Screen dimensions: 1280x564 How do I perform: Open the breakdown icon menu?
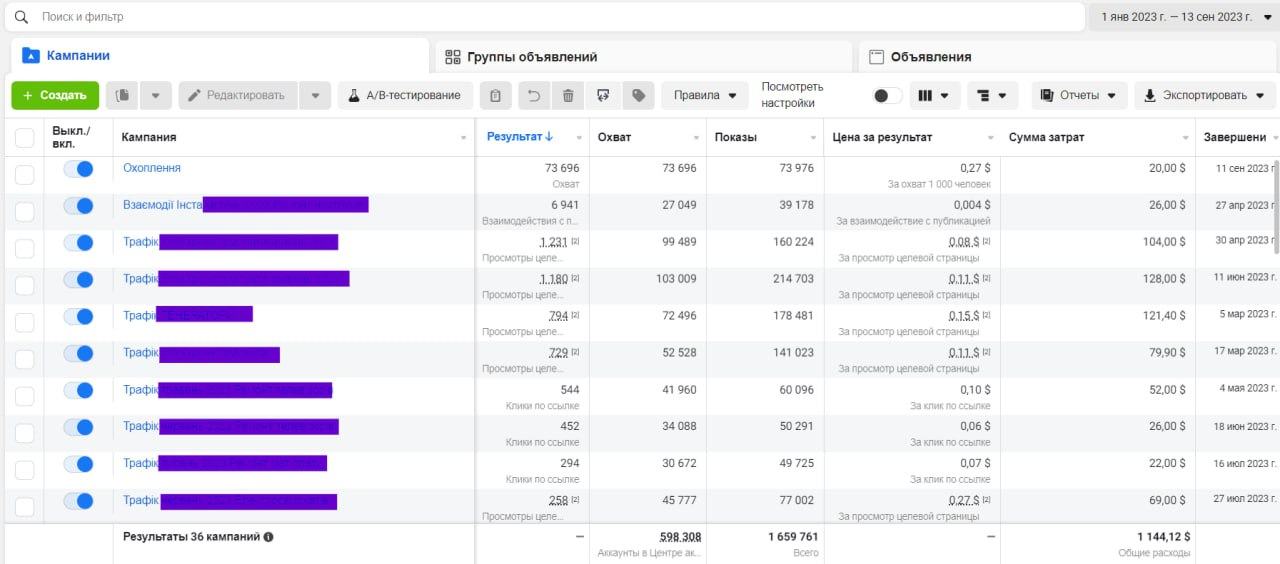pyautogui.click(x=991, y=96)
